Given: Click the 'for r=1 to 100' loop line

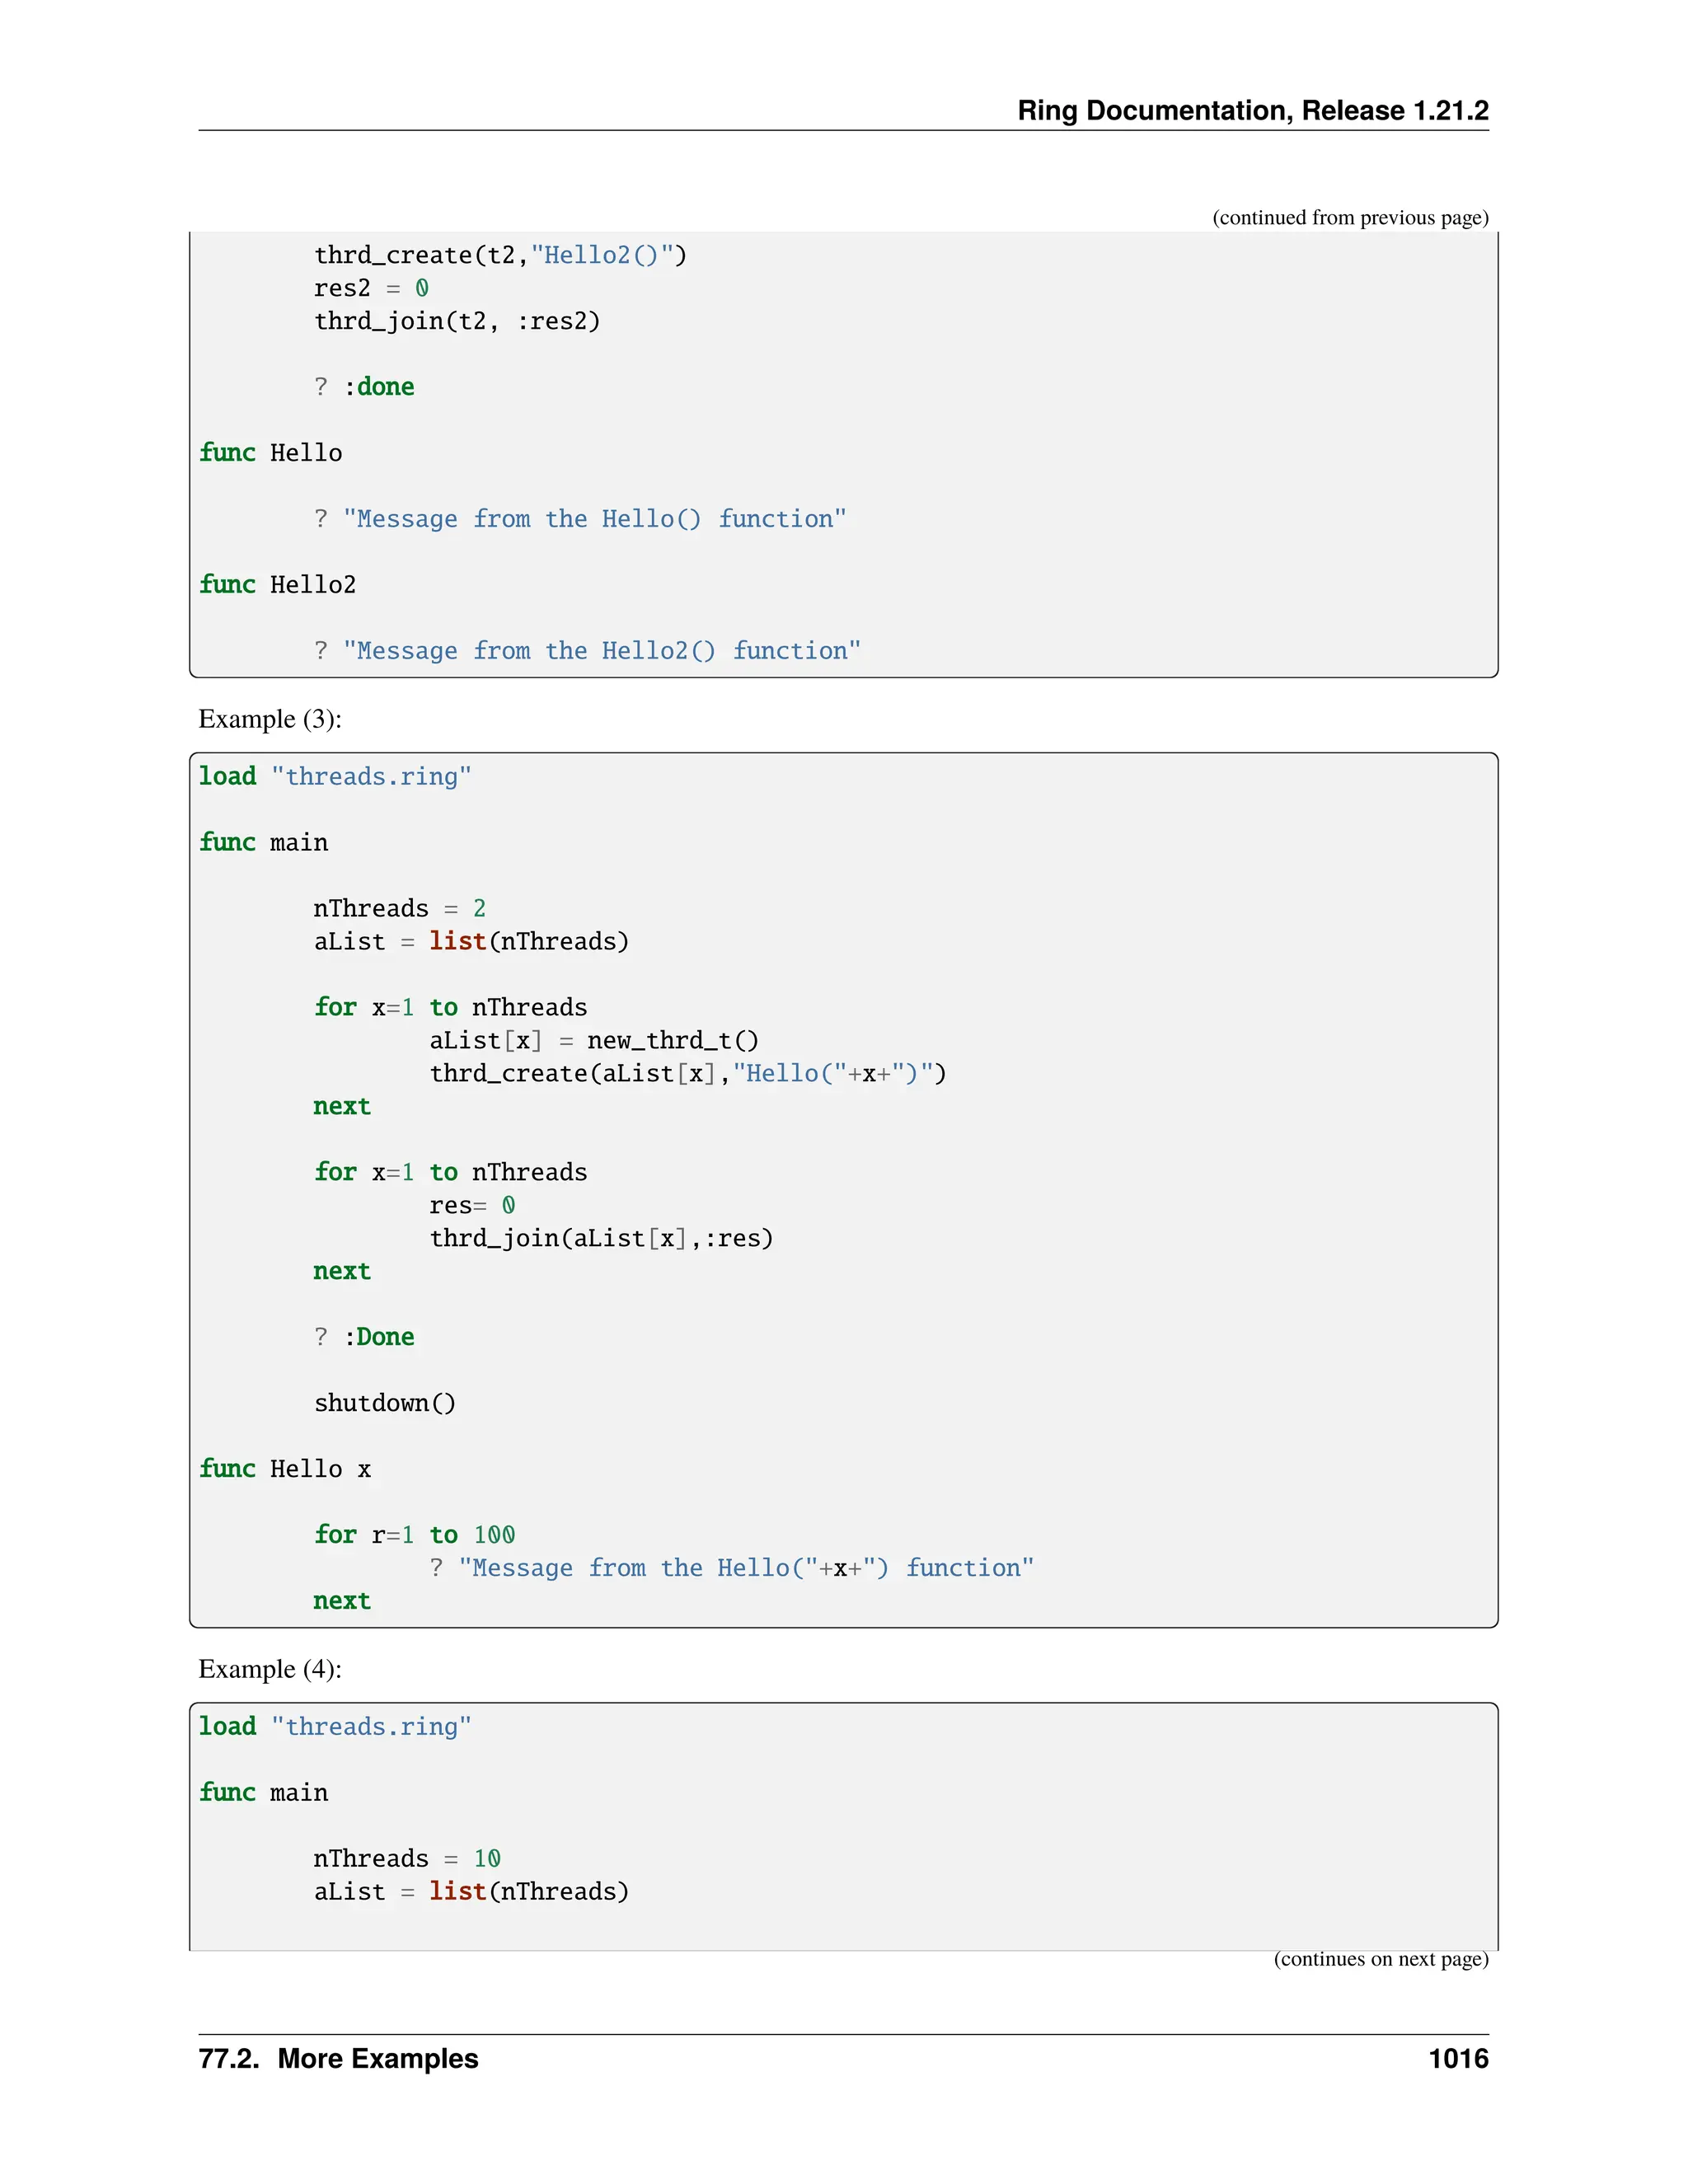Looking at the screenshot, I should 414,1535.
